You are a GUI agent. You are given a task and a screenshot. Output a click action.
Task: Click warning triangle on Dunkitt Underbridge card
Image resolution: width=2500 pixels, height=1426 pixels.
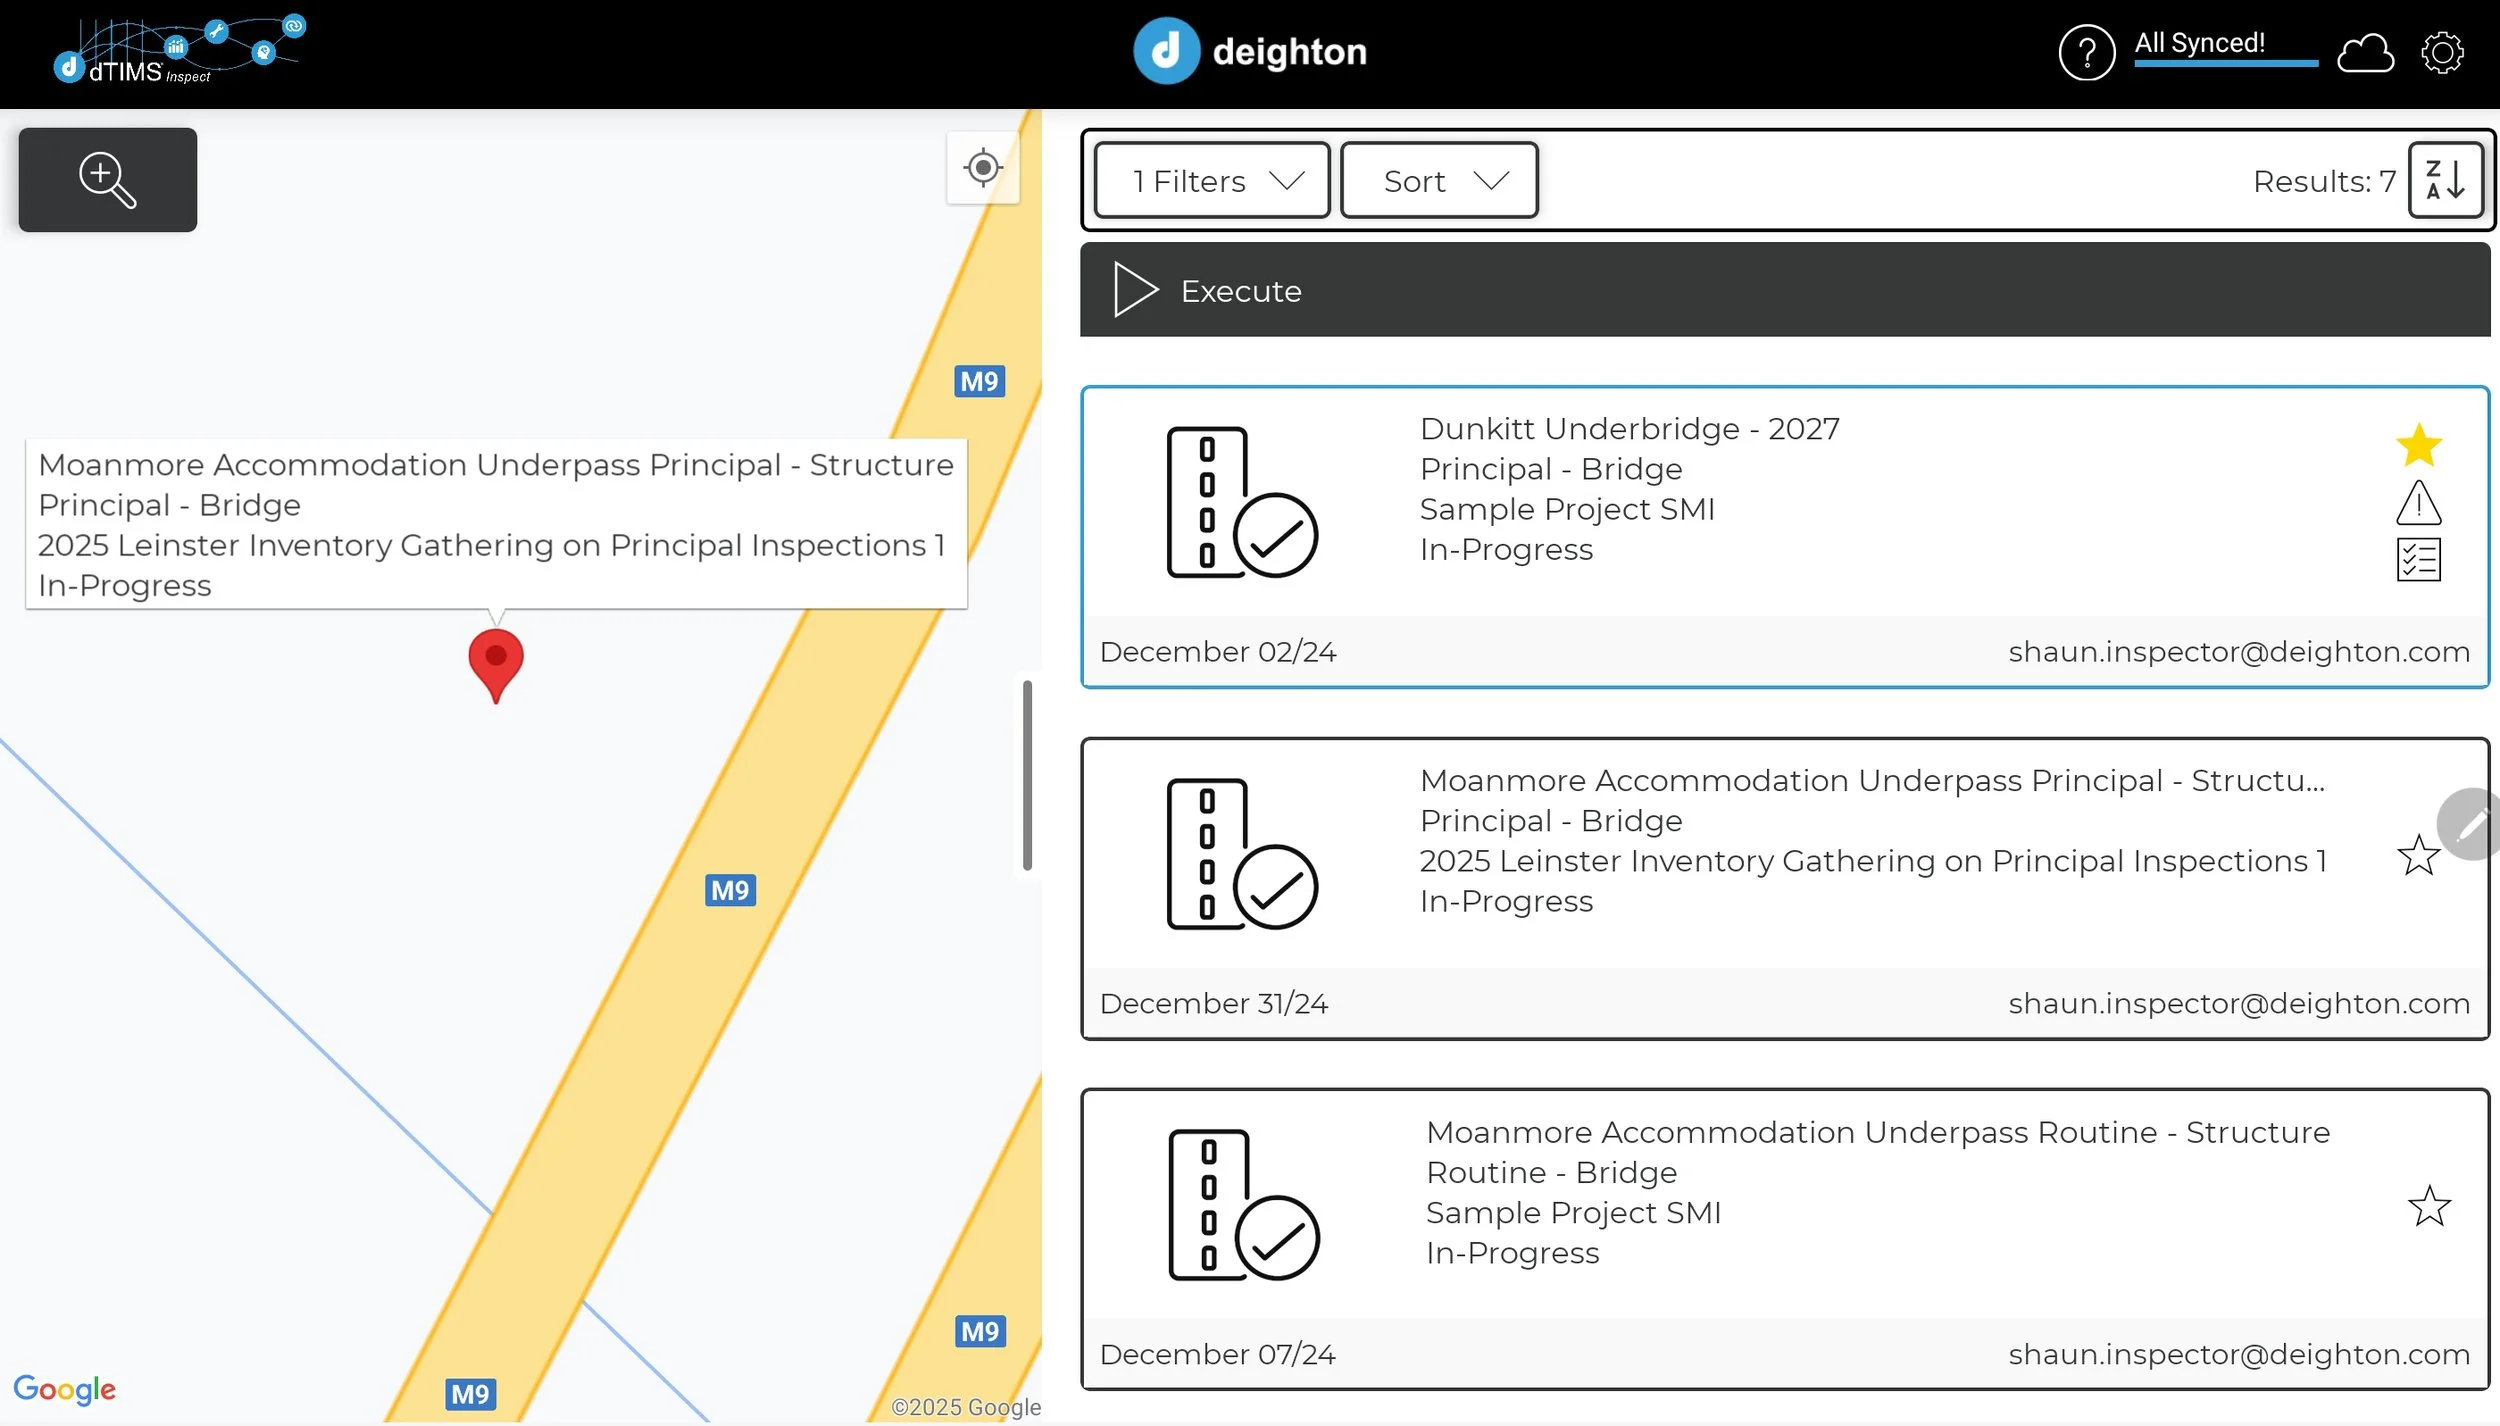coord(2418,503)
